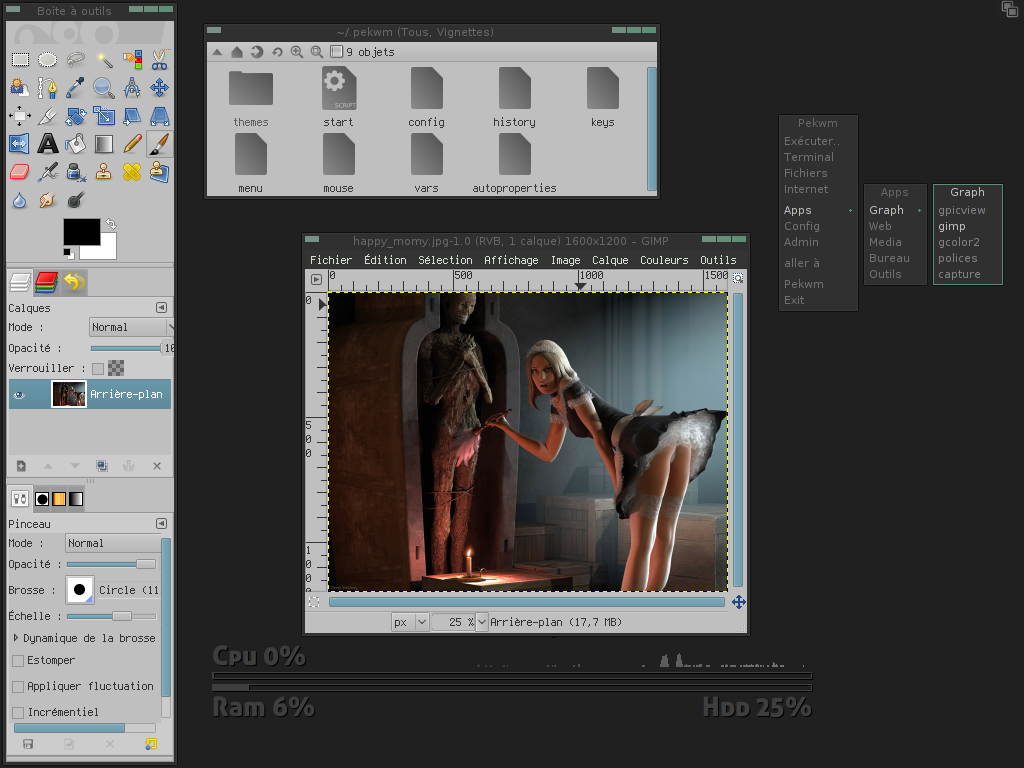Select the Heal bandage tool
The height and width of the screenshot is (768, 1024).
tap(132, 172)
